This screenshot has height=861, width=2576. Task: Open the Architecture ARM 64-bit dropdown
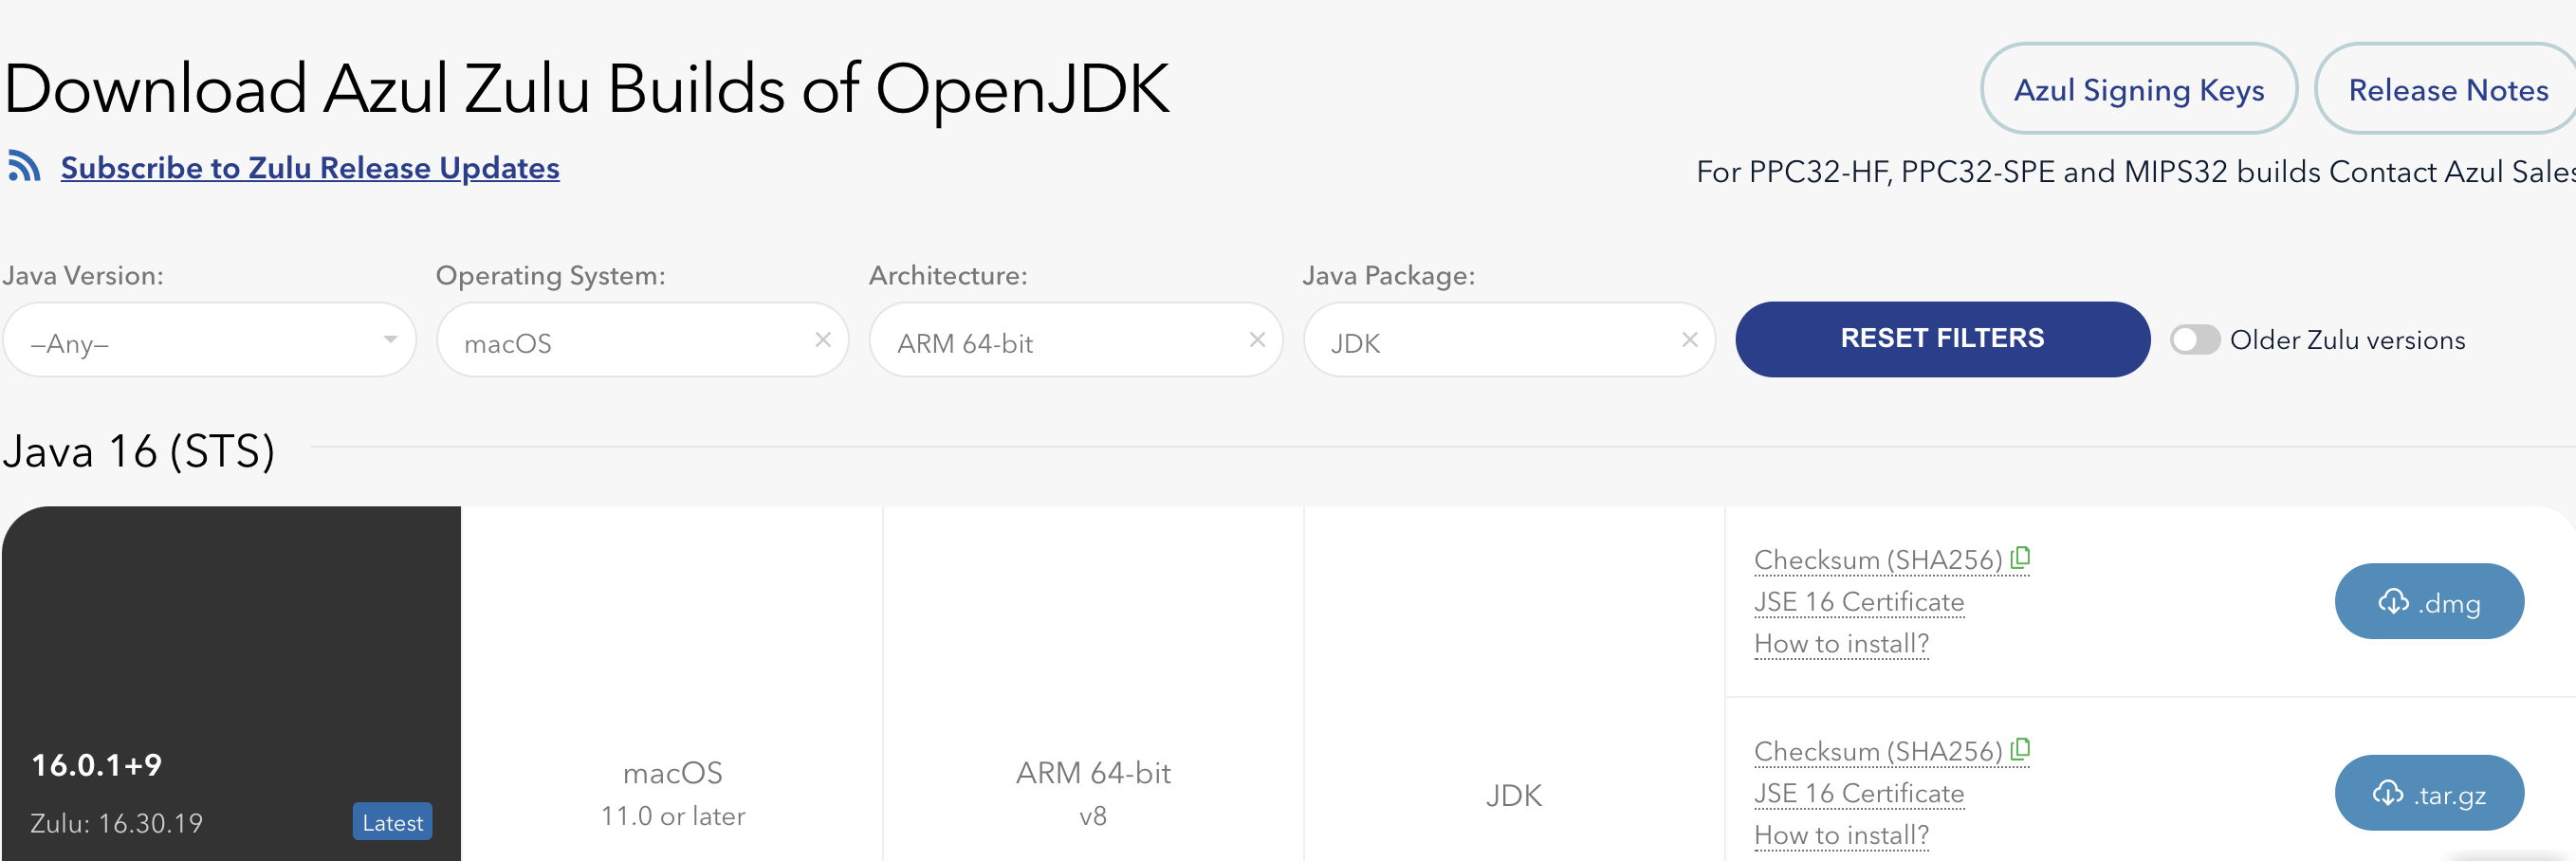[x=1076, y=340]
